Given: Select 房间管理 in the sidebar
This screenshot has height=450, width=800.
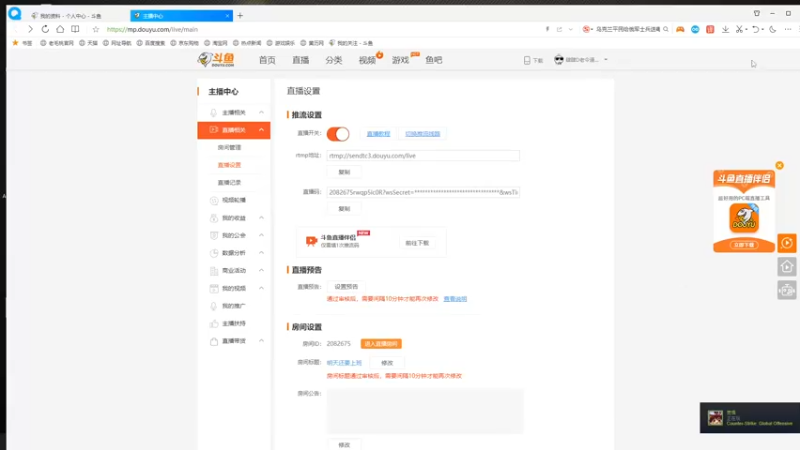Looking at the screenshot, I should pyautogui.click(x=229, y=147).
